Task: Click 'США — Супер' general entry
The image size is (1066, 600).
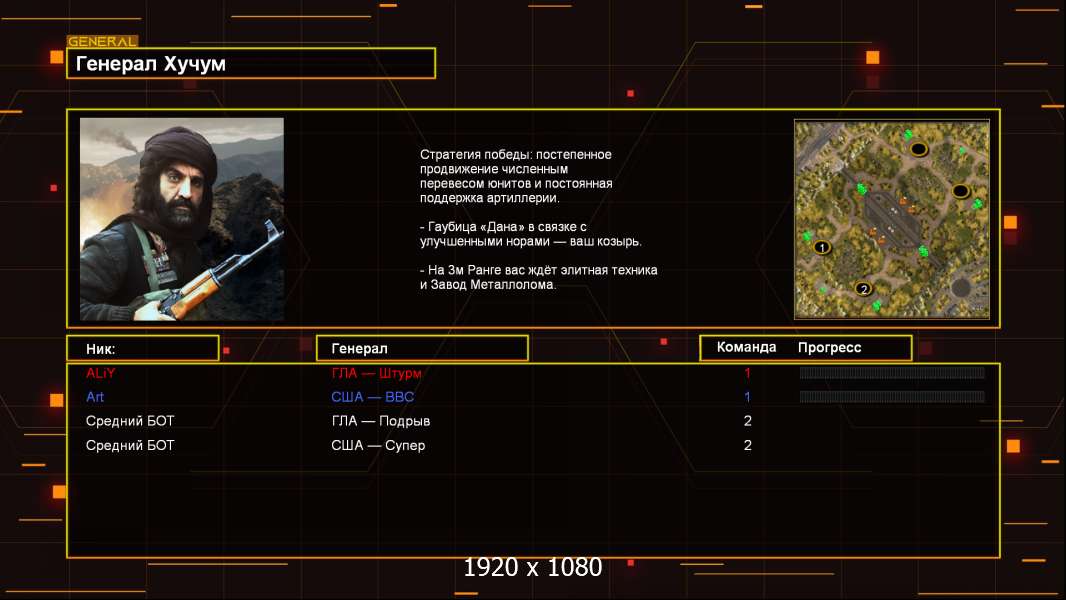Action: (x=378, y=446)
